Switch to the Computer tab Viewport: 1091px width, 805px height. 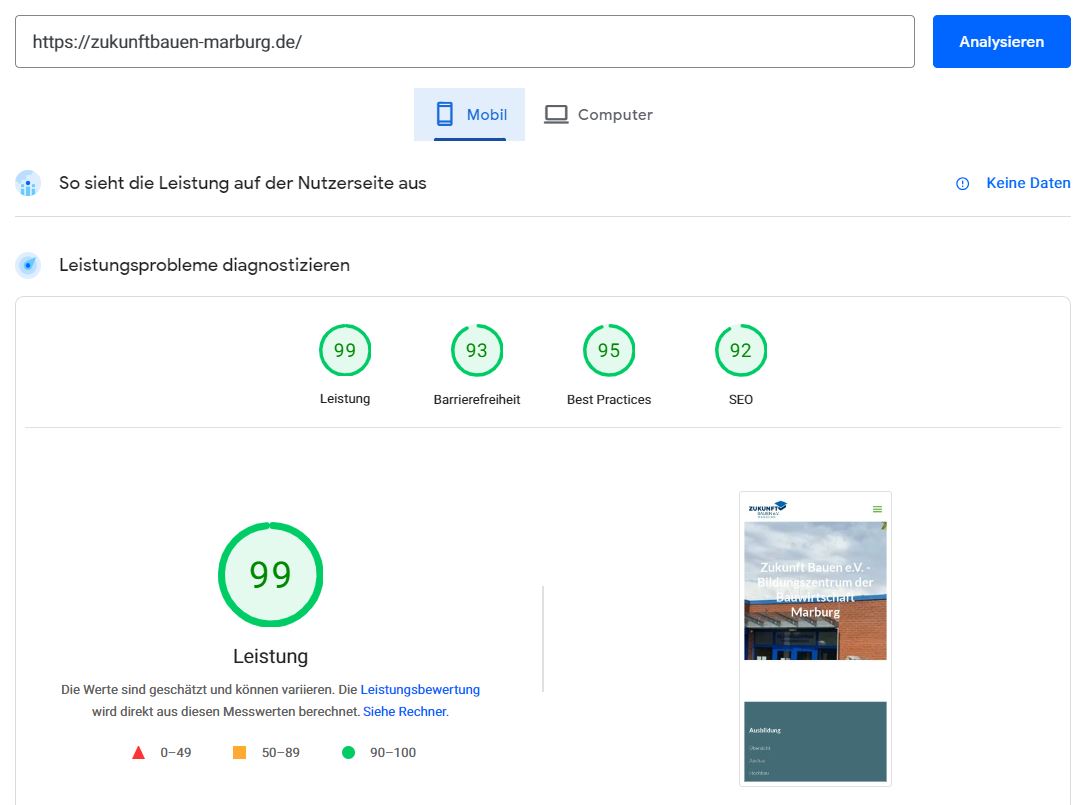pyautogui.click(x=598, y=115)
